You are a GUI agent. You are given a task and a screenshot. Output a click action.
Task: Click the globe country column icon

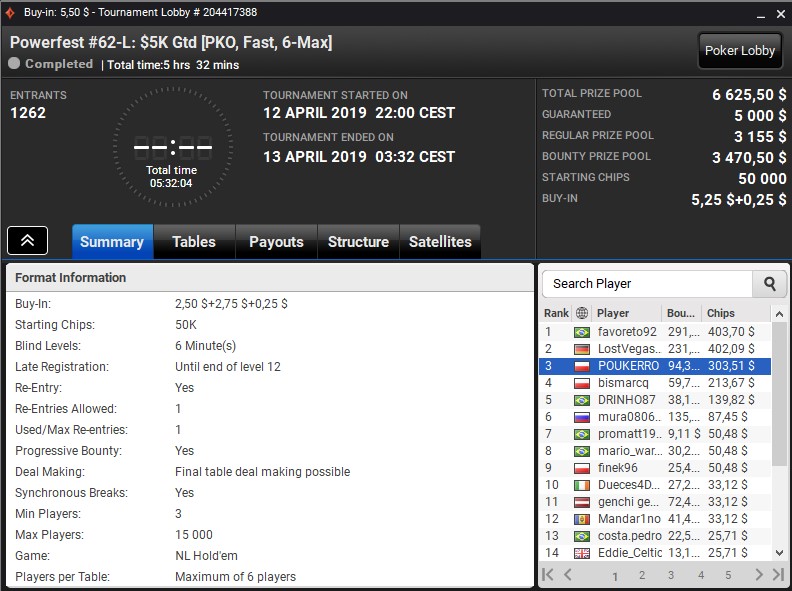click(582, 313)
